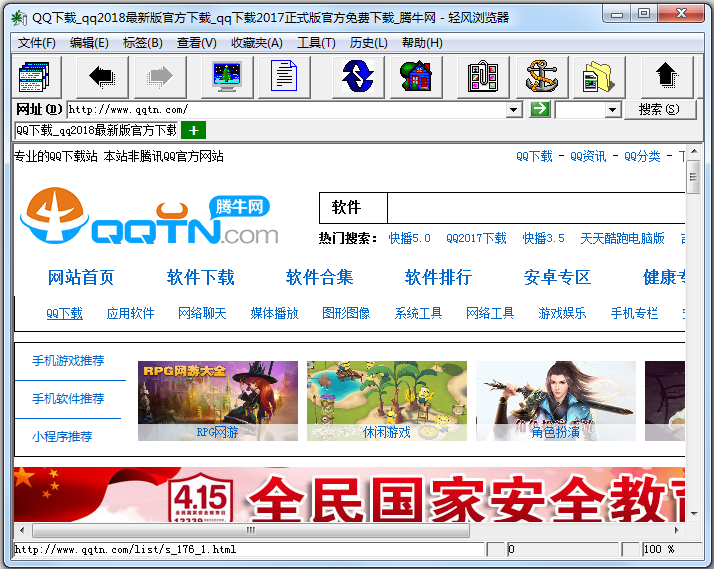
Task: Click the underlined QQ下载 subcategory link
Action: click(64, 313)
